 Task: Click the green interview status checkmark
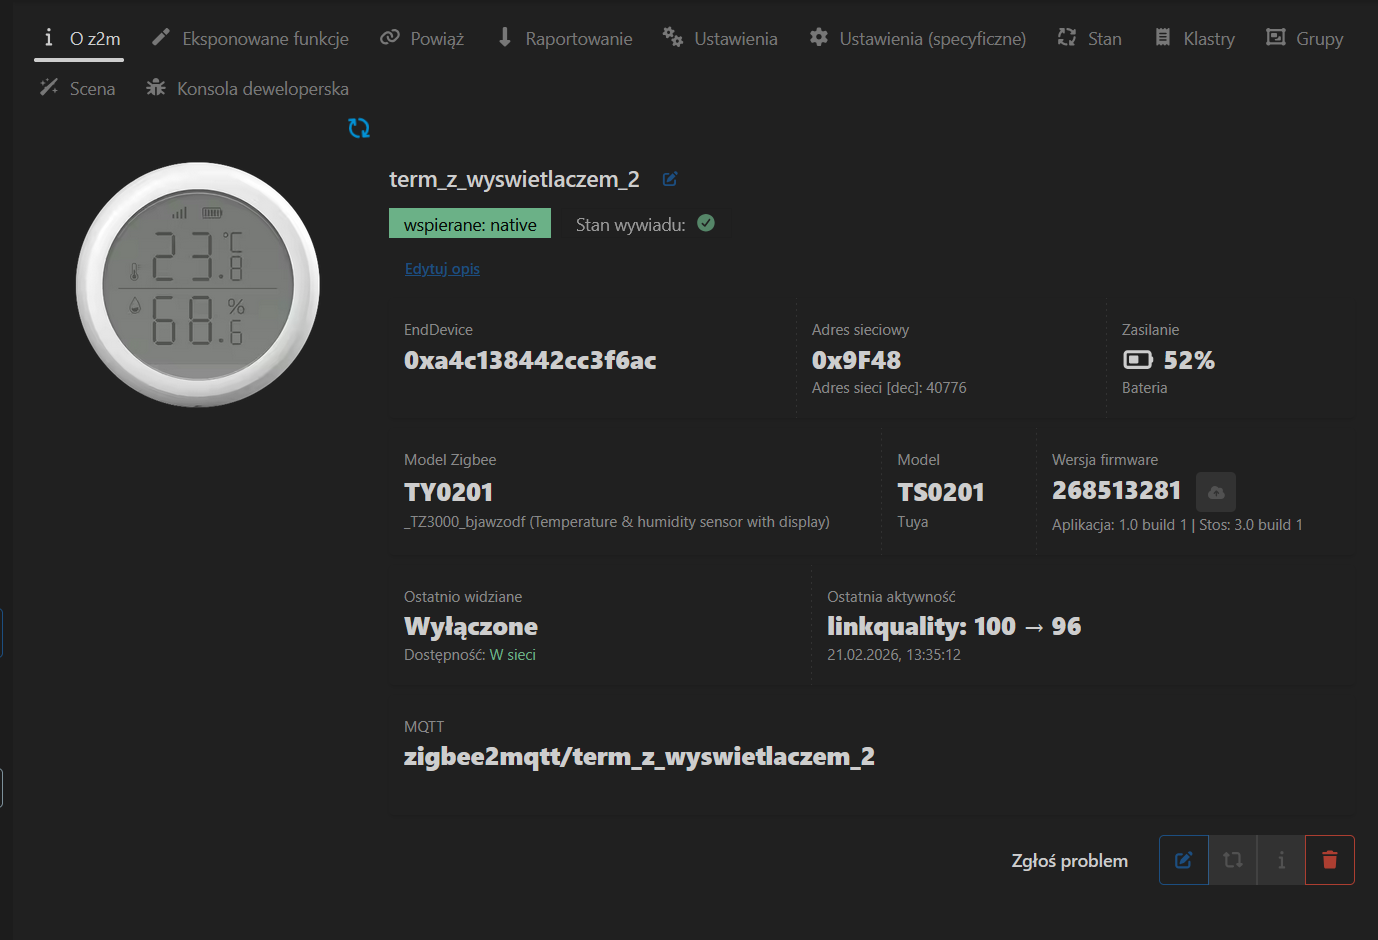[706, 223]
